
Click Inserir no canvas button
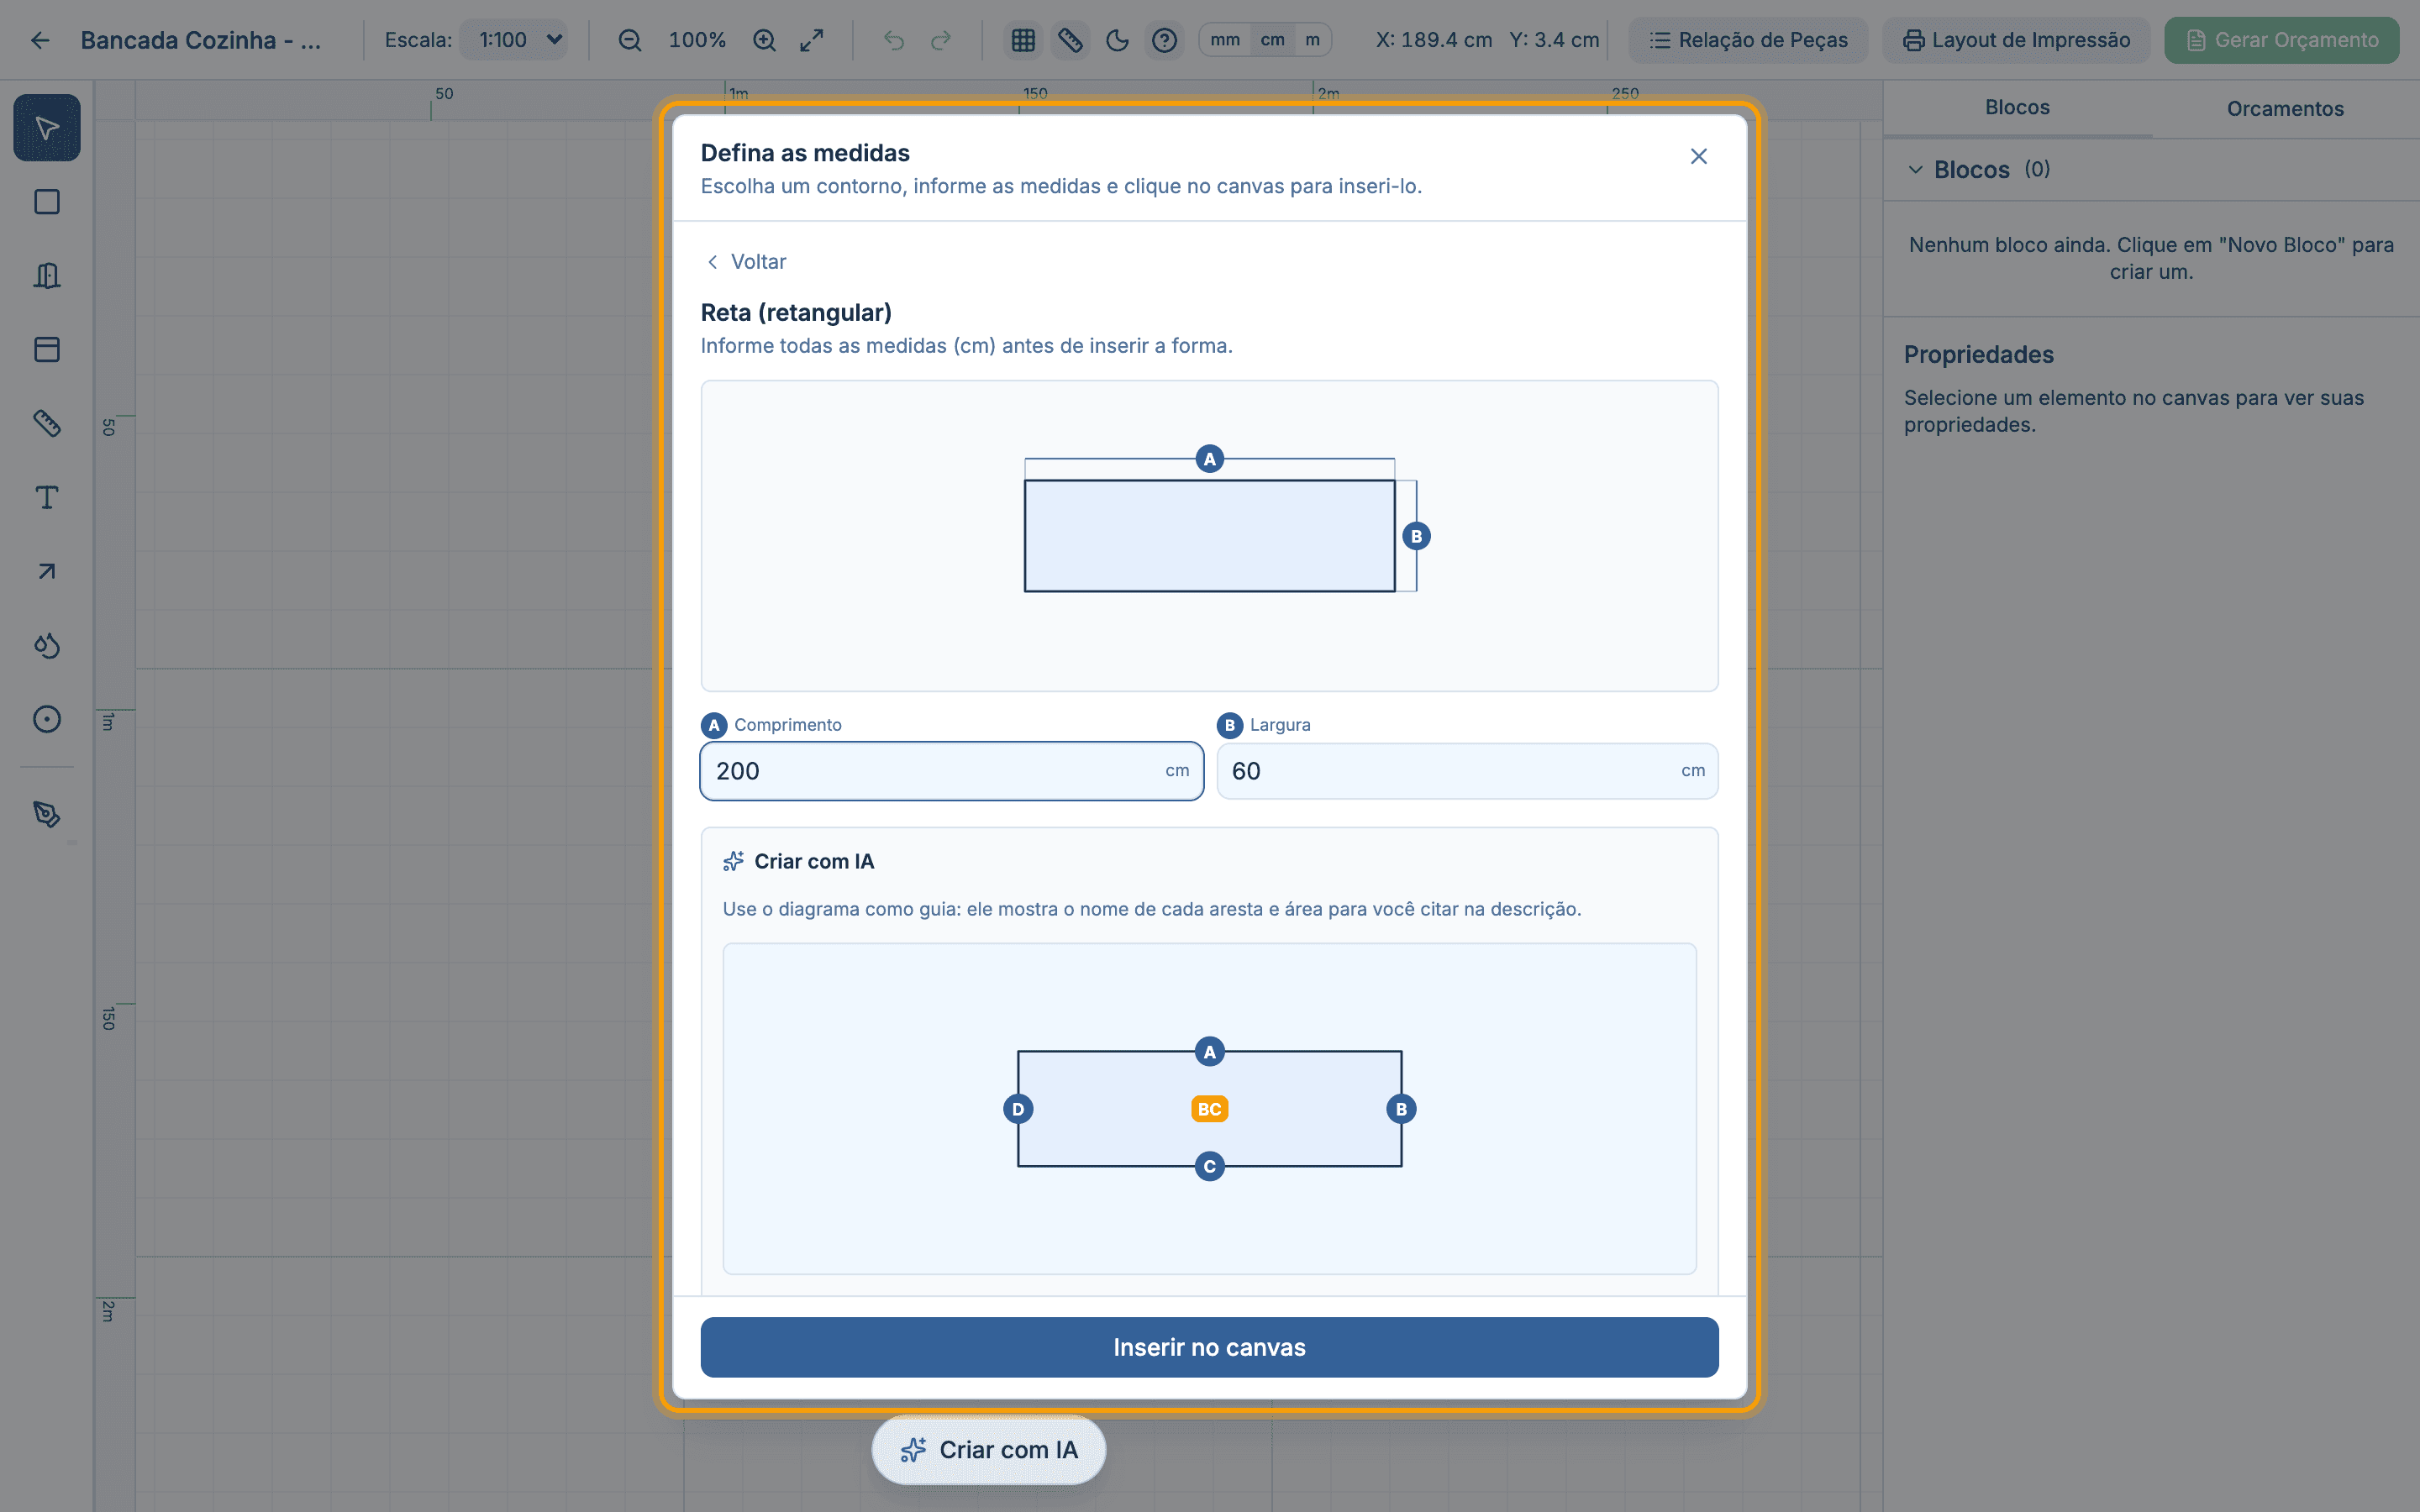click(1209, 1347)
